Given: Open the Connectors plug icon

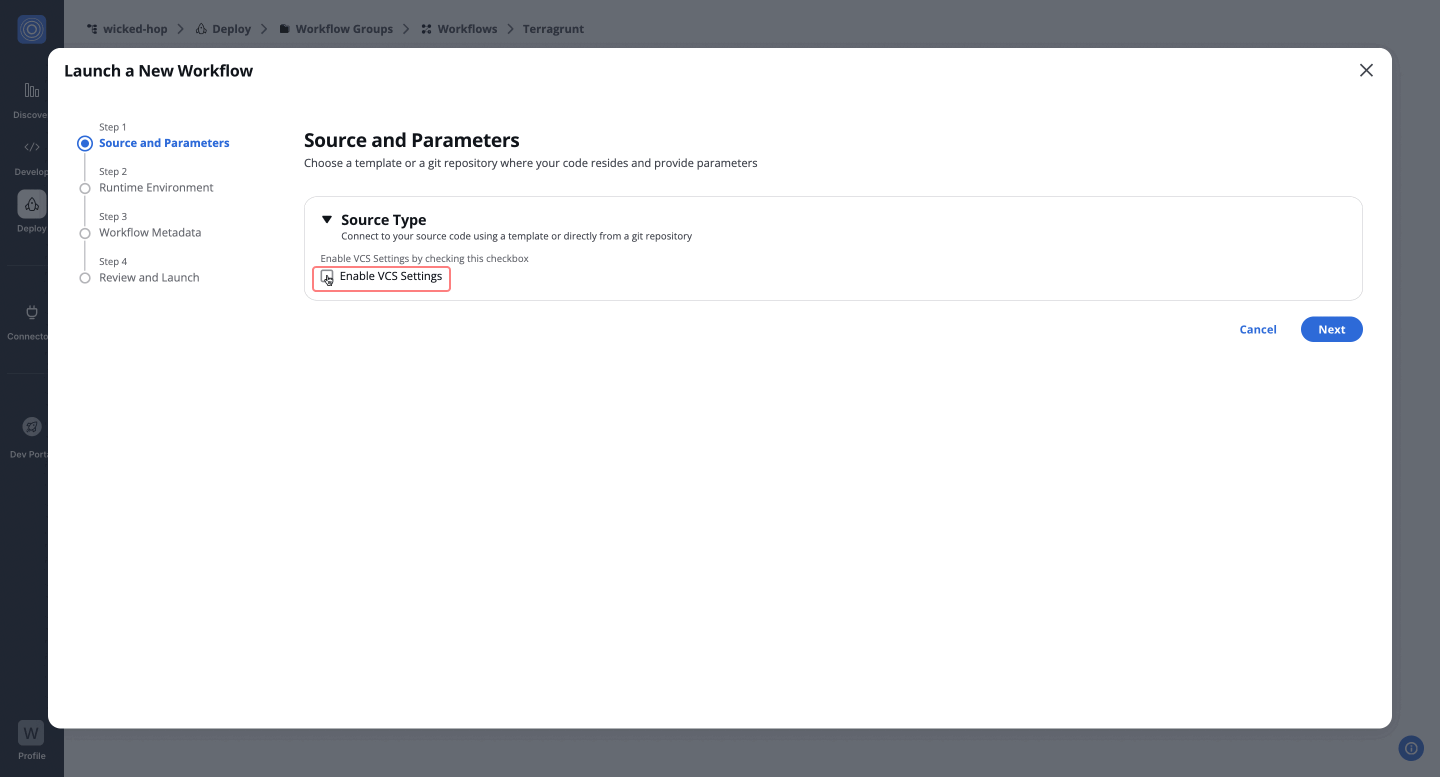Looking at the screenshot, I should coord(31,312).
